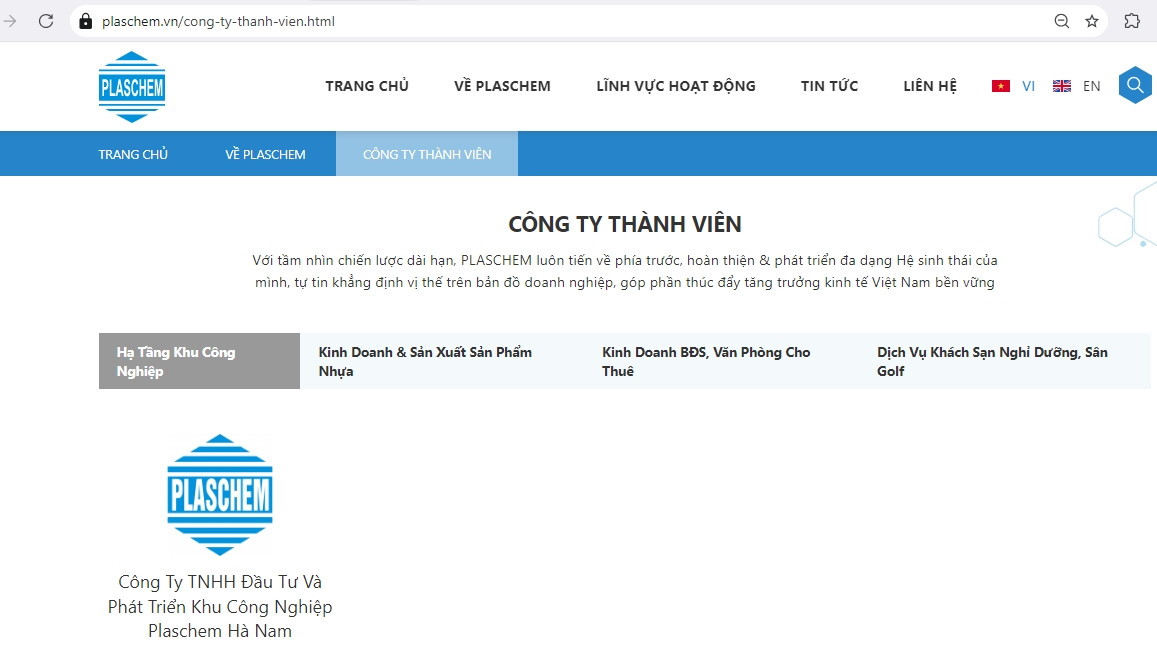1157x668 pixels.
Task: Click the UK flag icon
Action: pos(1062,86)
